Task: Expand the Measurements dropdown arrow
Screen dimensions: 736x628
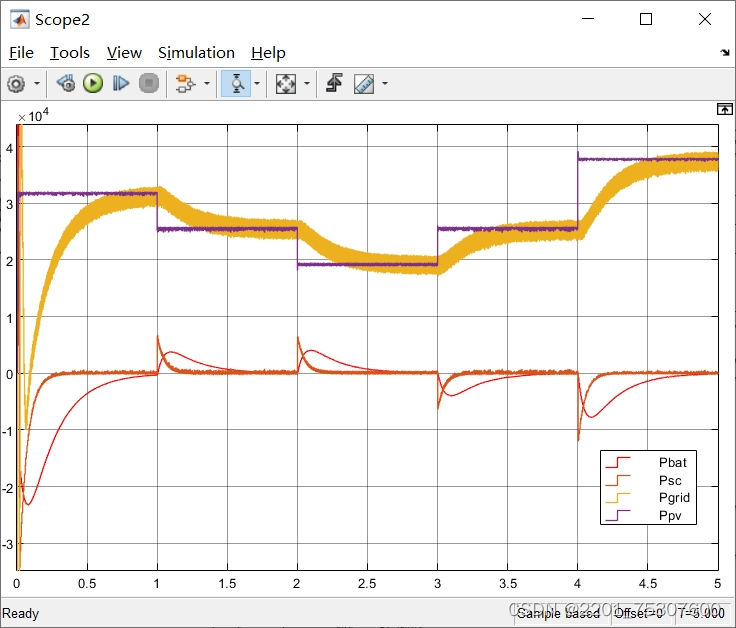Action: pos(385,84)
